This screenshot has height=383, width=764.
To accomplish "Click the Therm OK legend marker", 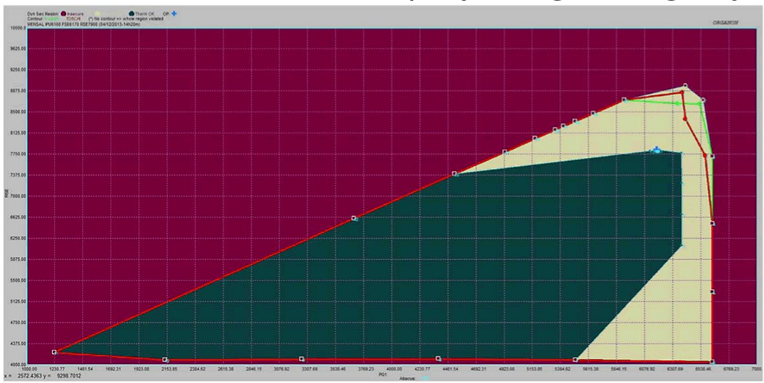I will pos(133,14).
